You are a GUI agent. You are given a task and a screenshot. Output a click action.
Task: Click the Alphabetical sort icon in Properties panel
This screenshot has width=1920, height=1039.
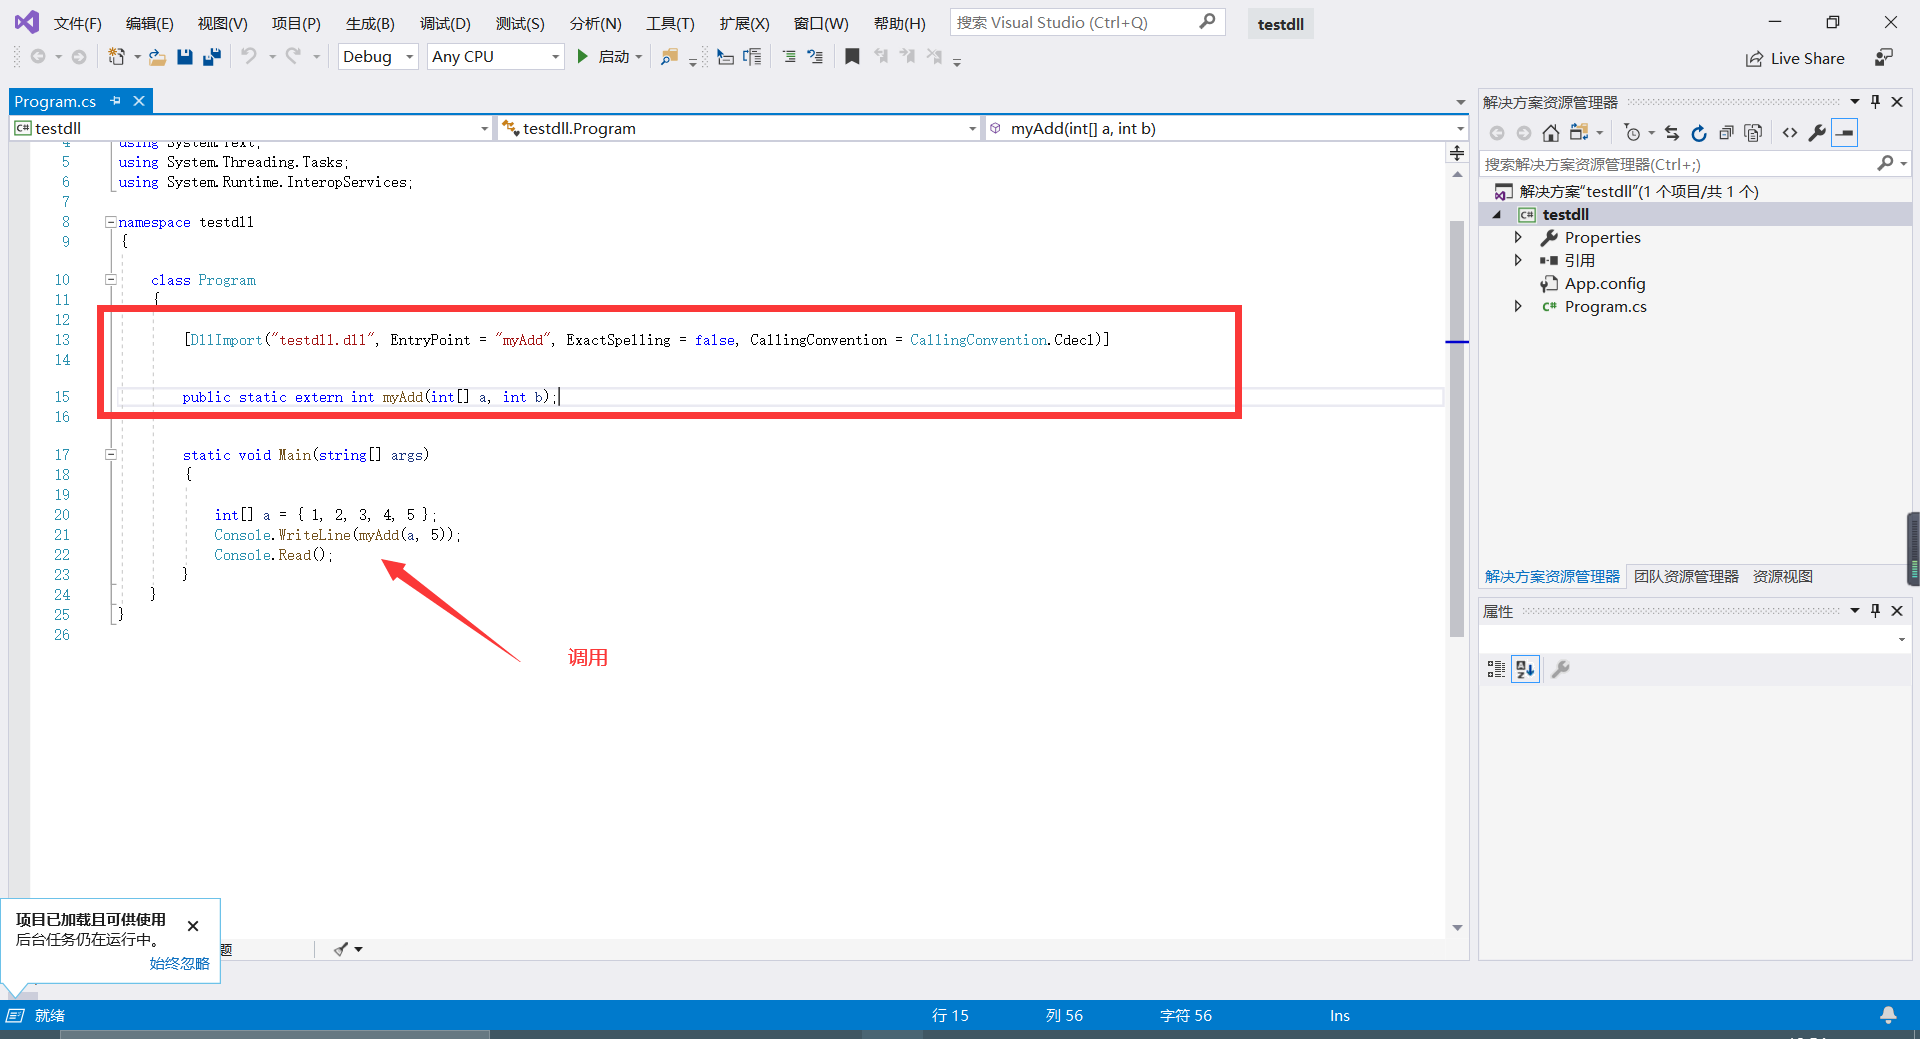pos(1525,669)
